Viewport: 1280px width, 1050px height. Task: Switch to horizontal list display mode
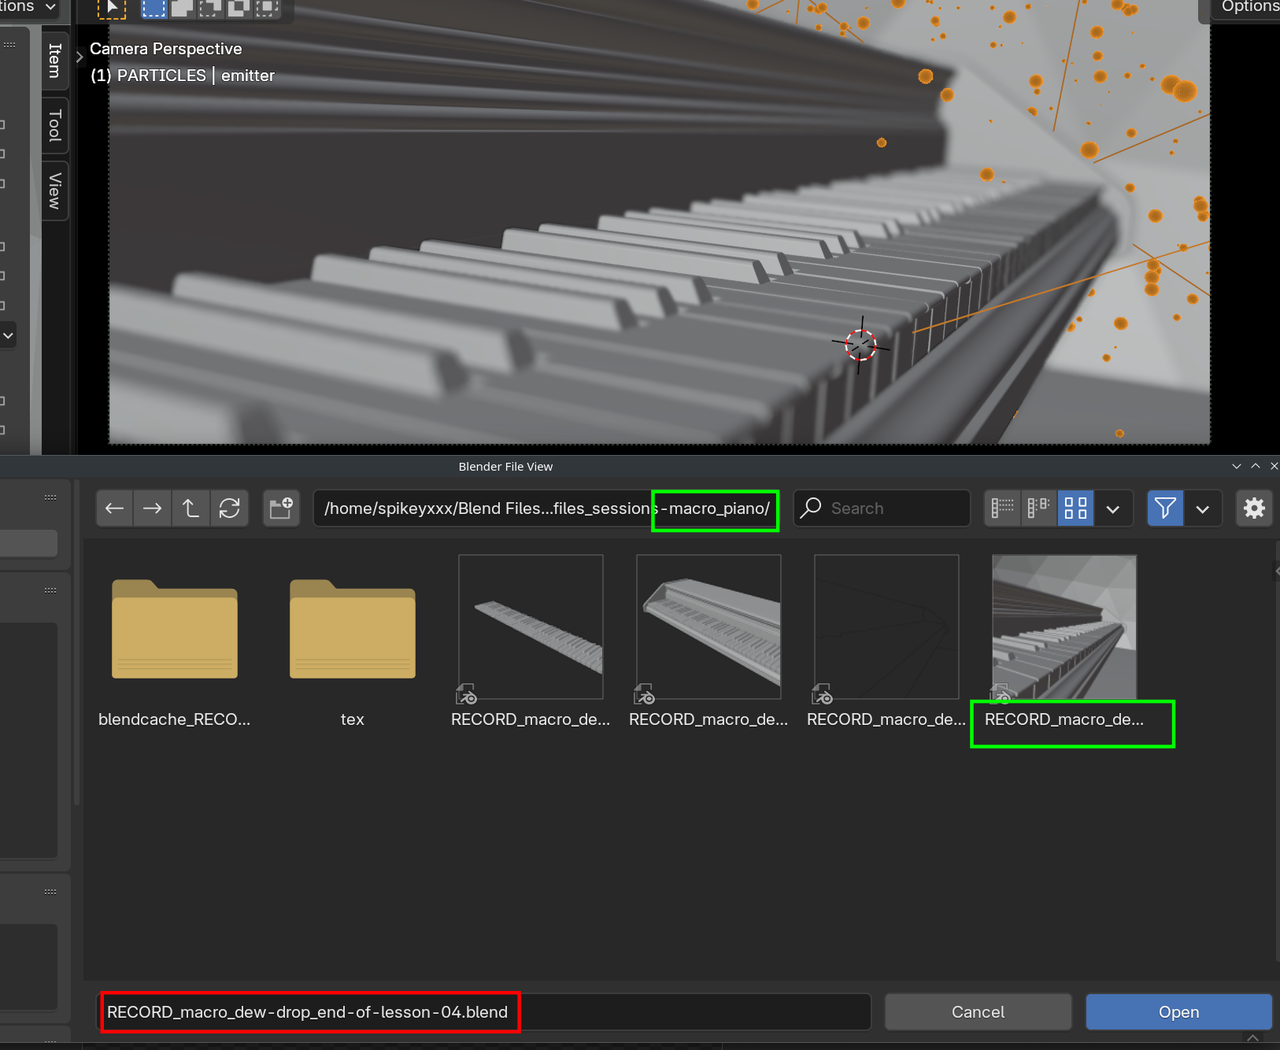tap(1039, 508)
